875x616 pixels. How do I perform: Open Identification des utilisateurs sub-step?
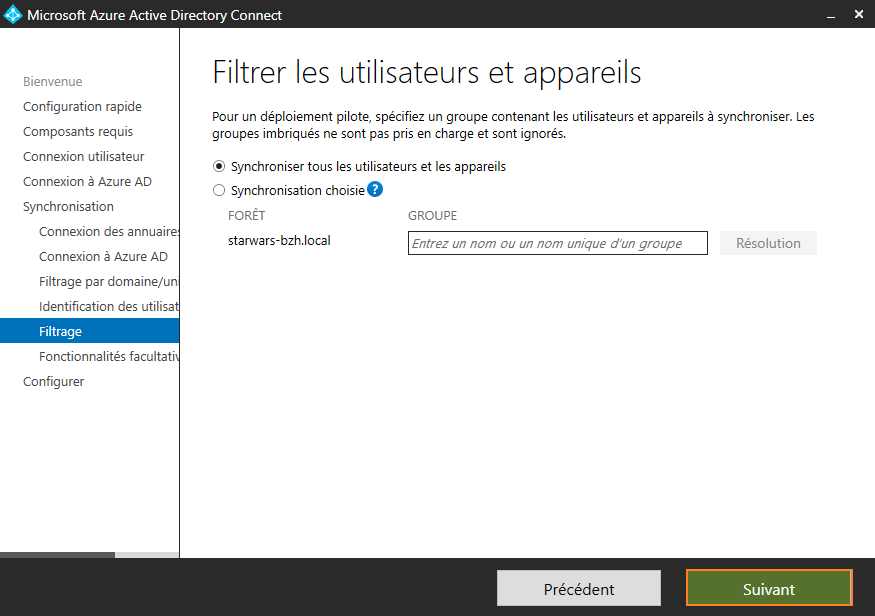tap(109, 306)
